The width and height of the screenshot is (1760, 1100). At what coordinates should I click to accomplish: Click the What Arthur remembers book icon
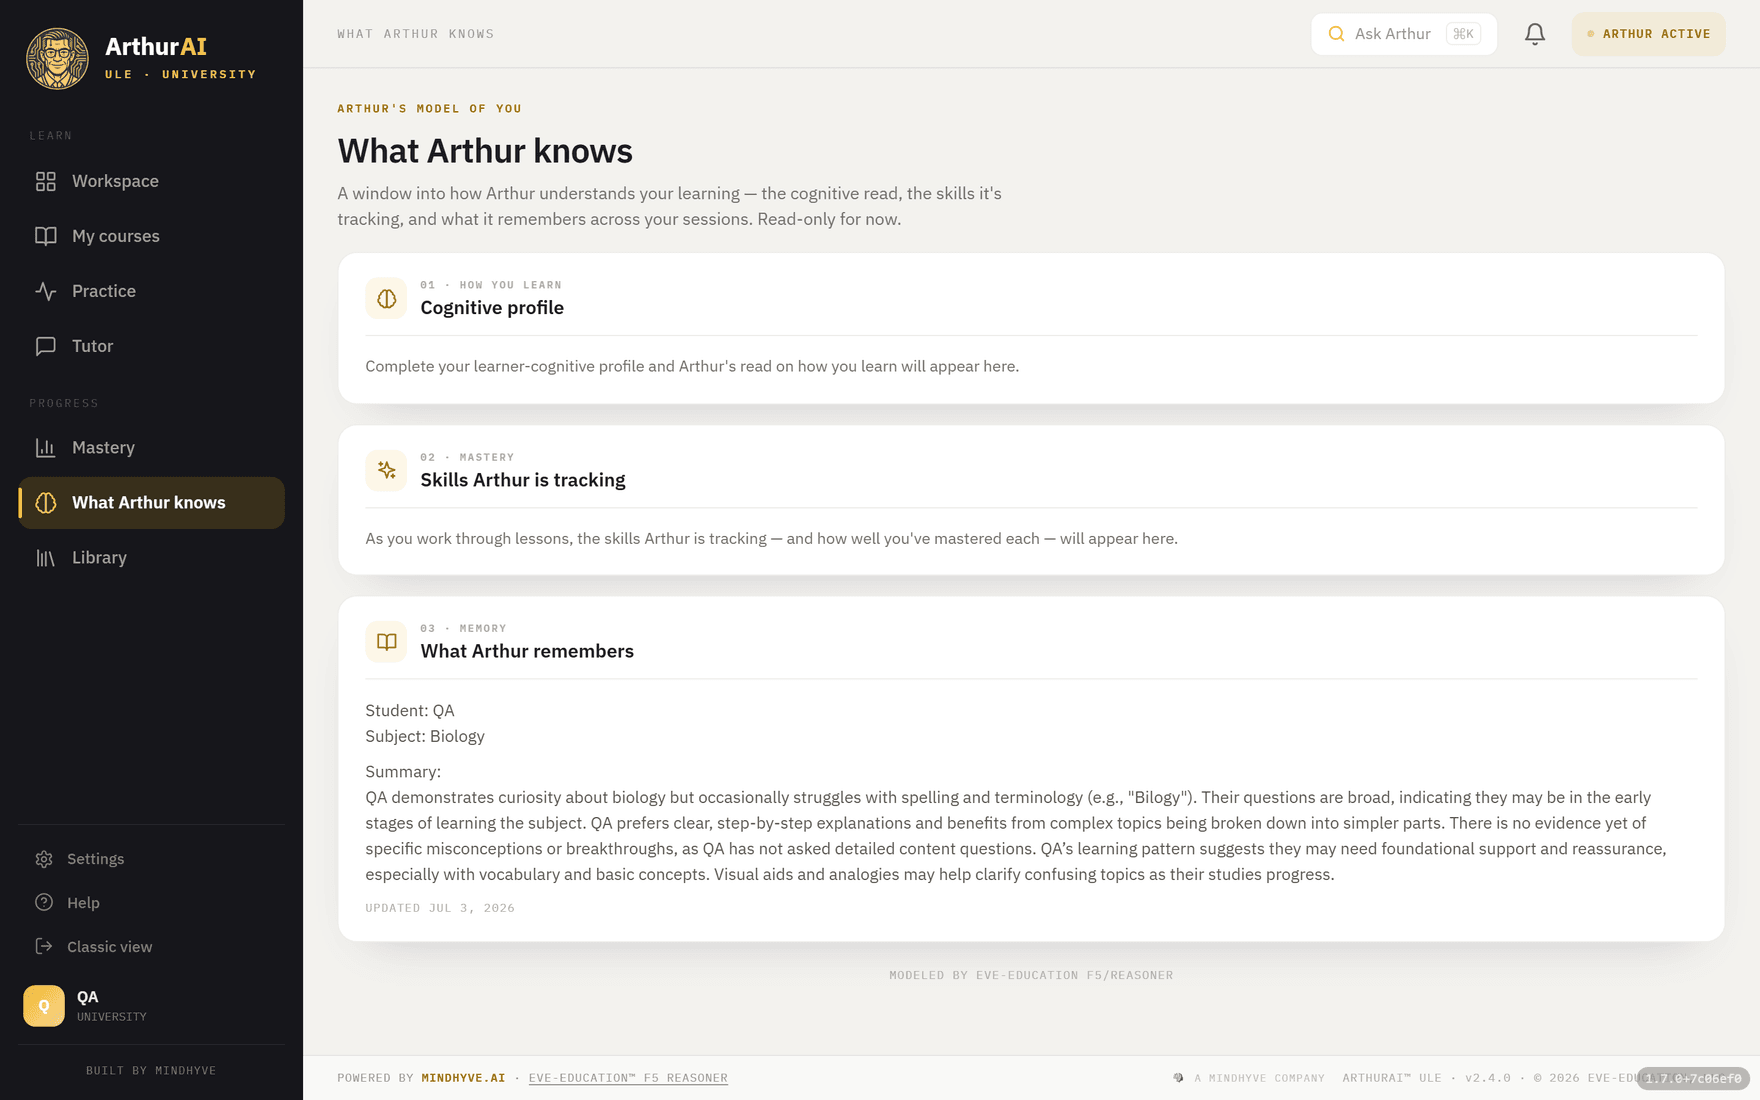pyautogui.click(x=386, y=642)
